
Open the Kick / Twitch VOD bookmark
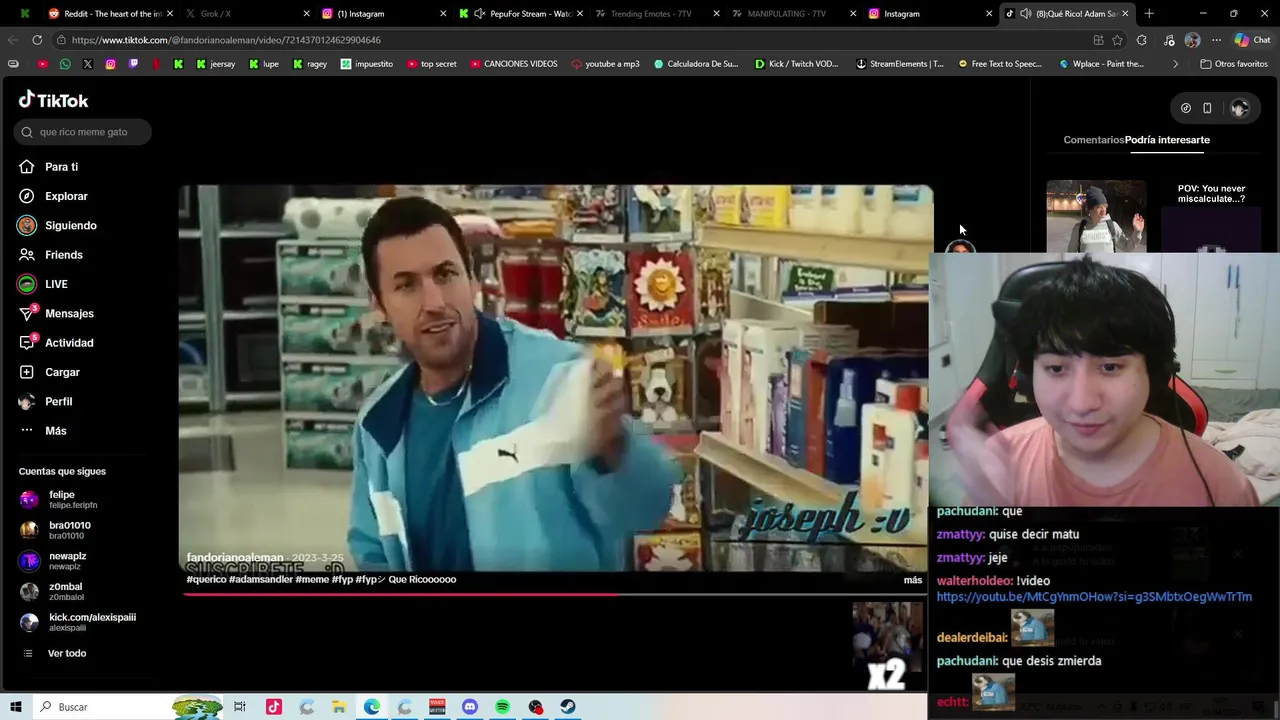(x=797, y=64)
